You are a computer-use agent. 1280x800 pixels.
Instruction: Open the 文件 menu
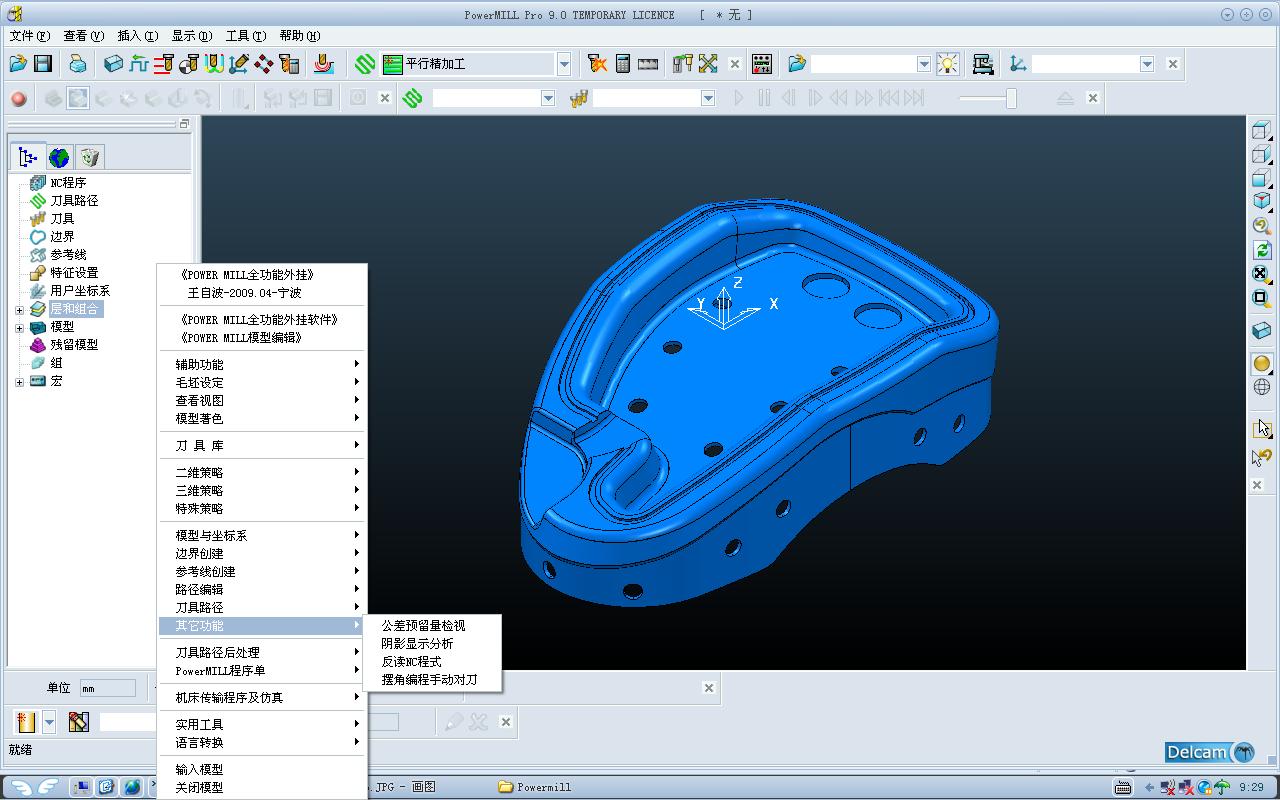click(29, 36)
